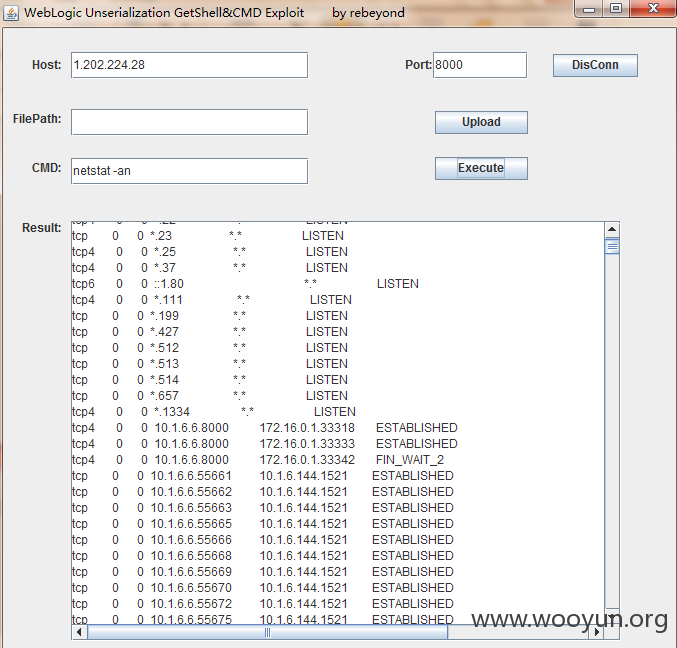Click the *.514 listening port text
Screen dimensions: 677x648
coord(164,379)
